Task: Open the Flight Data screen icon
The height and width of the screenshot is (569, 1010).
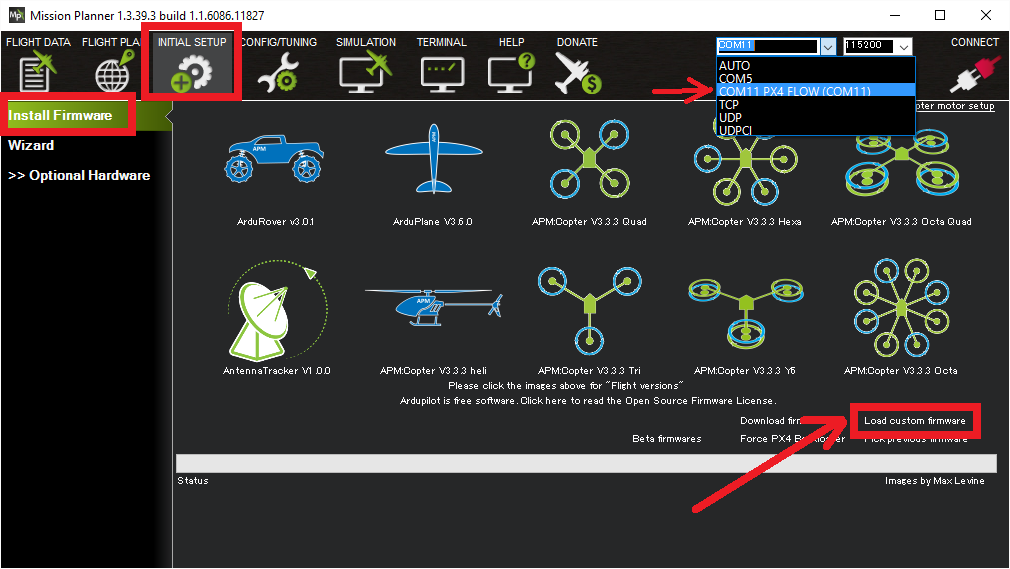Action: (35, 74)
